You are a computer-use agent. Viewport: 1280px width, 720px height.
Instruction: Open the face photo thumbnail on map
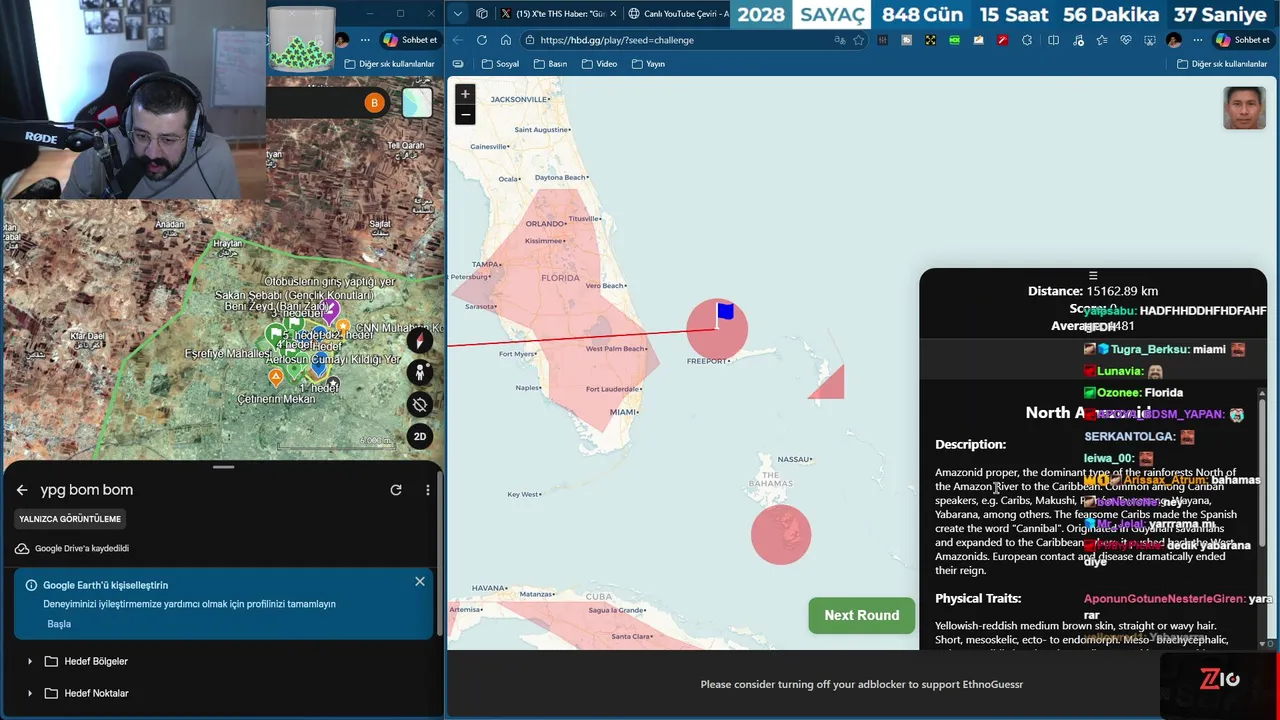pos(1244,108)
